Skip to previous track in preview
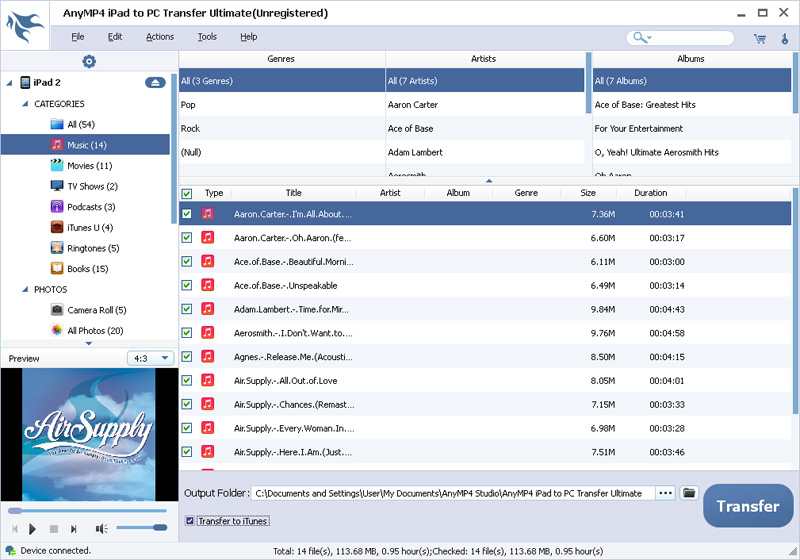The width and height of the screenshot is (800, 560). 15,529
